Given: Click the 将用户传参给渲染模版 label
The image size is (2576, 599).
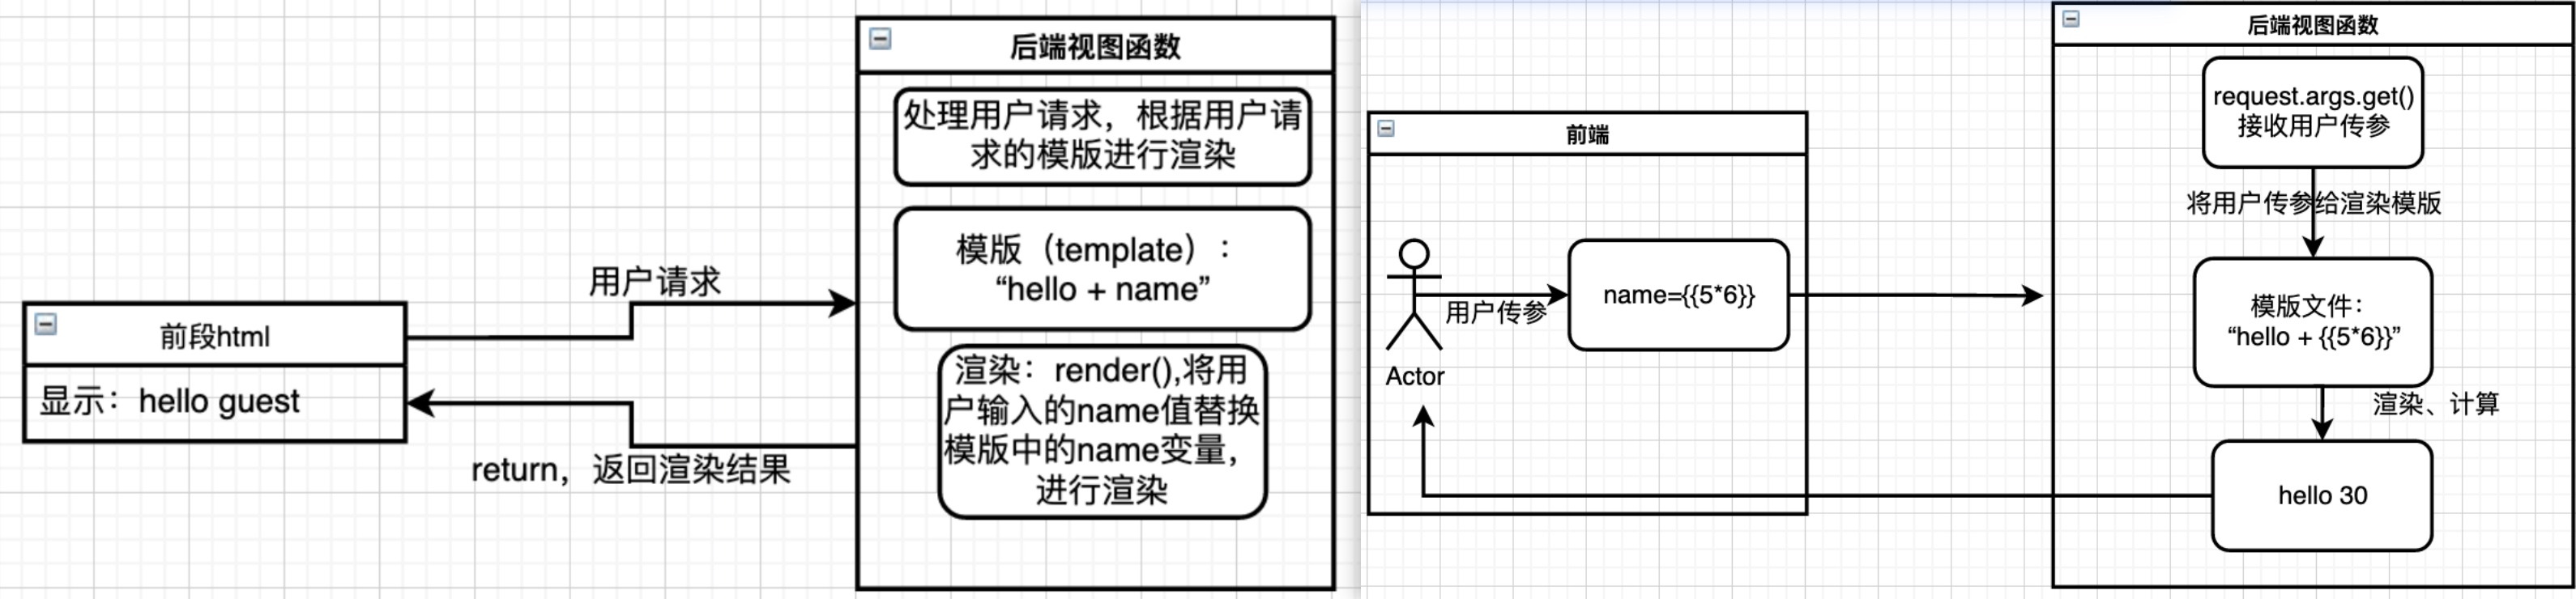Looking at the screenshot, I should 2314,203.
